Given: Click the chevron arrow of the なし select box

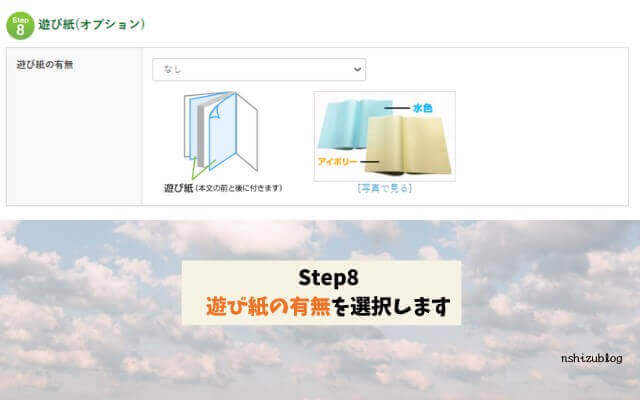Looking at the screenshot, I should coord(357,69).
